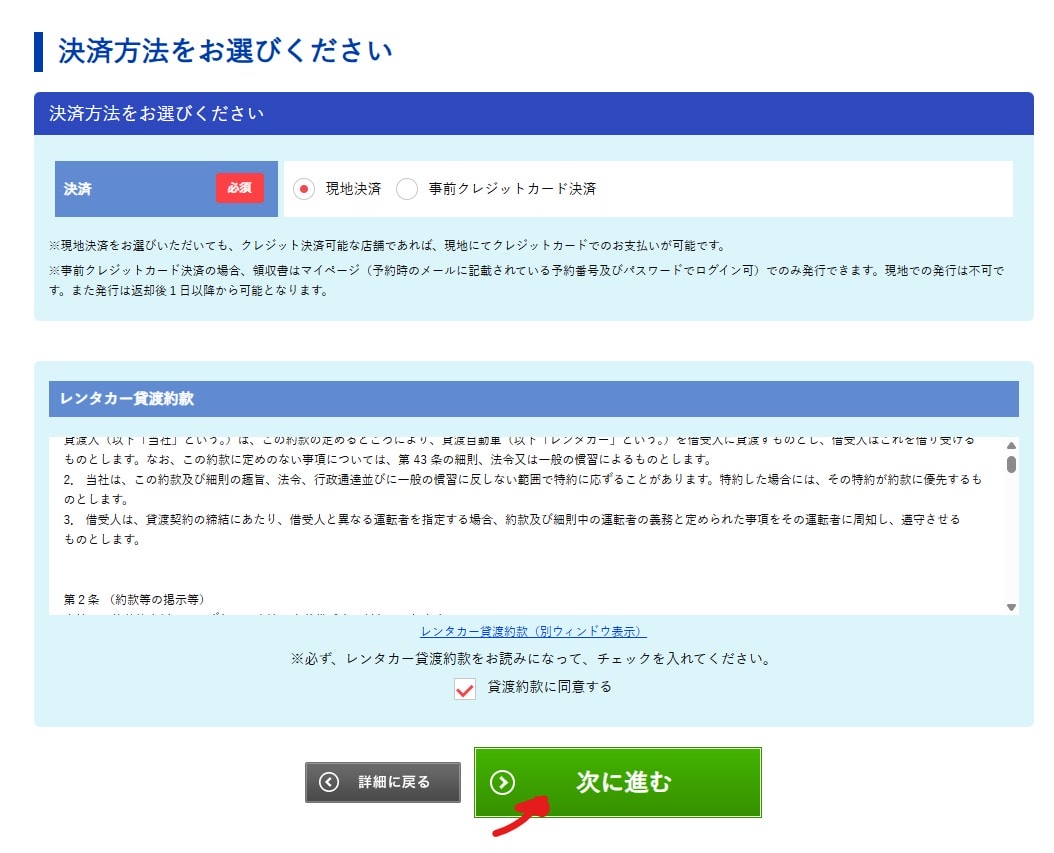Toggle the 貸渡約款に同意する checkbox
The image size is (1054, 853).
point(465,689)
